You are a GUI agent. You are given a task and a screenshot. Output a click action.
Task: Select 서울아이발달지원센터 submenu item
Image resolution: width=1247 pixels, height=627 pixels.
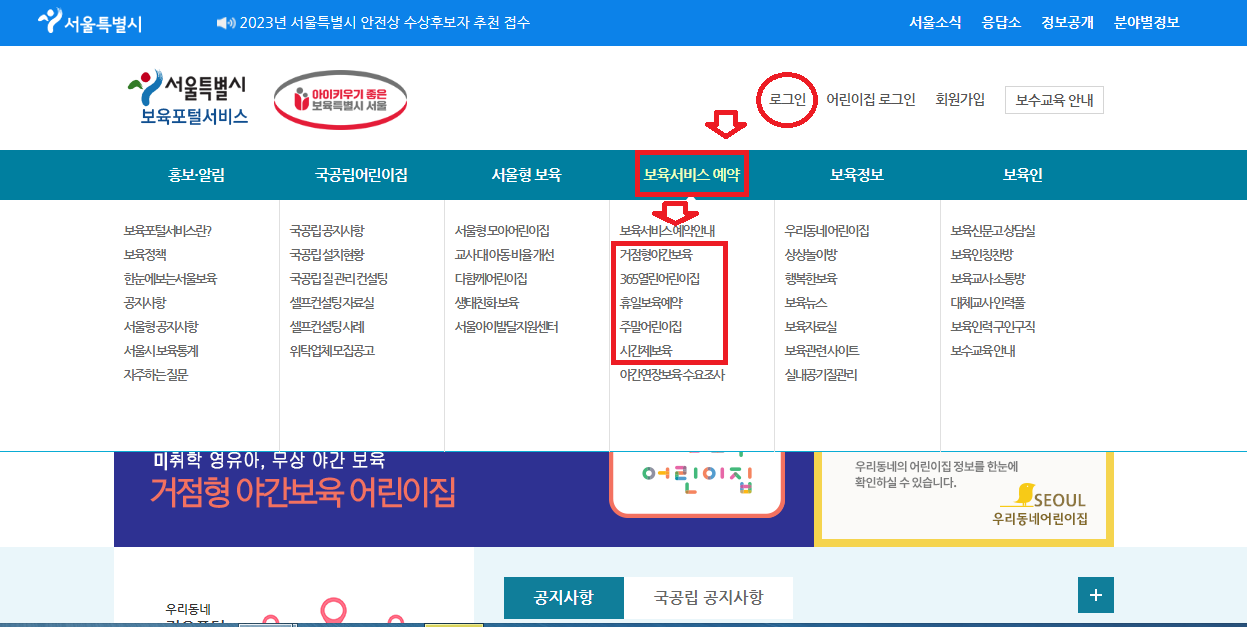click(506, 327)
